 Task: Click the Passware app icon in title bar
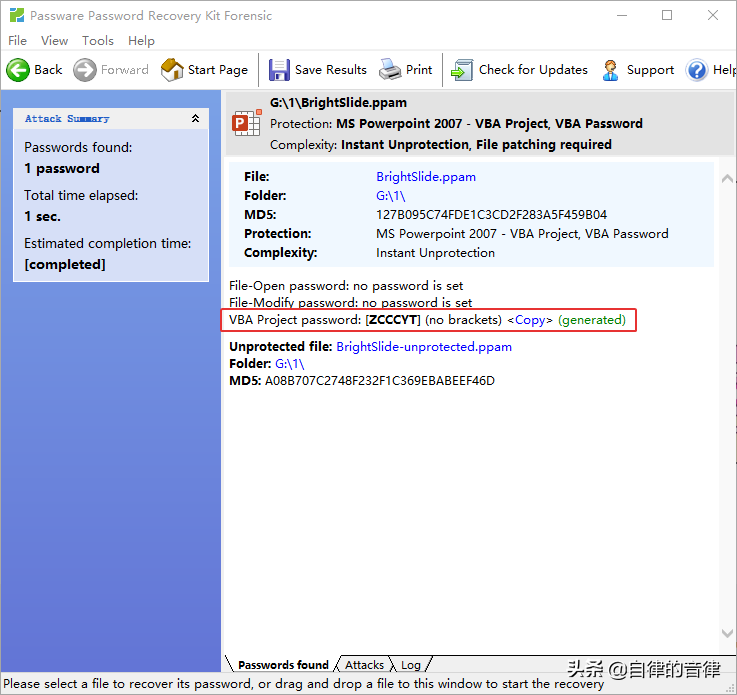17,15
